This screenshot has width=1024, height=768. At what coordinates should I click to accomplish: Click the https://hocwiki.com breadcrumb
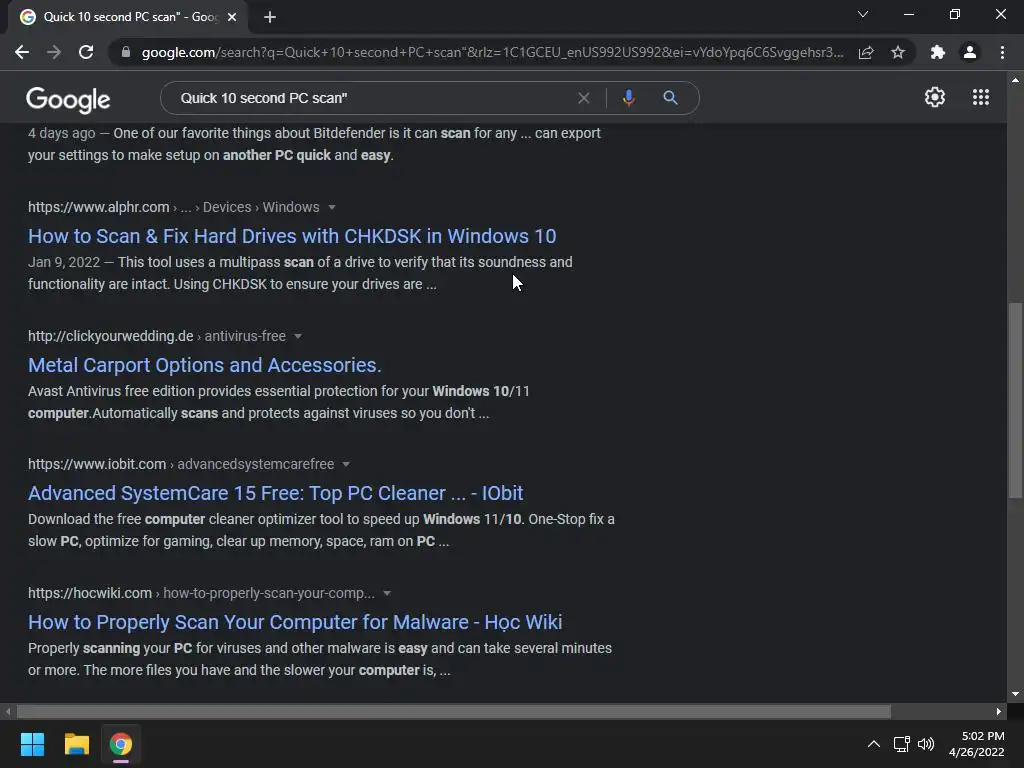(x=89, y=593)
